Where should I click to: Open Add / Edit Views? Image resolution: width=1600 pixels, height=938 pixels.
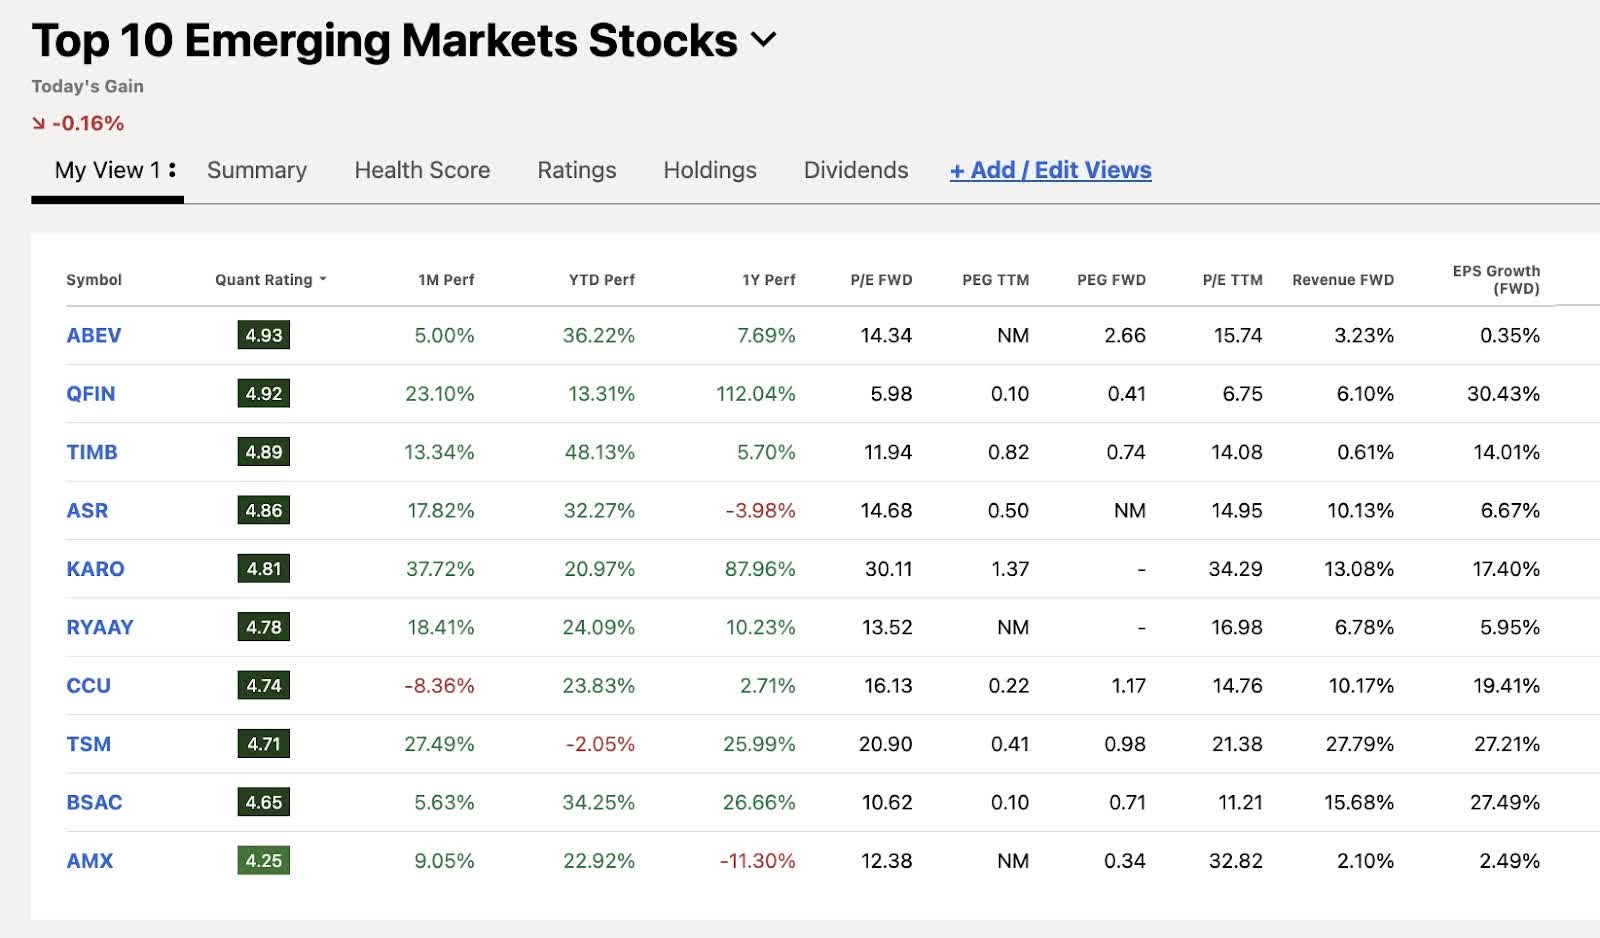pyautogui.click(x=1050, y=170)
